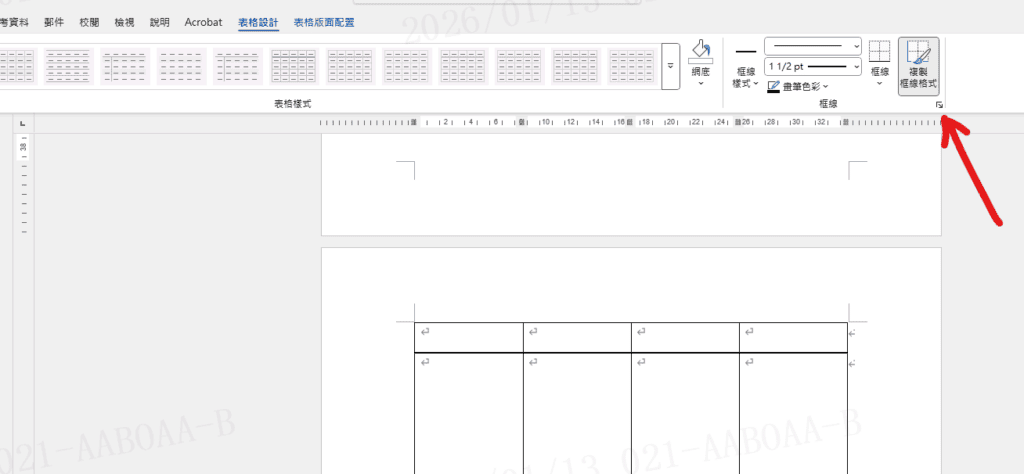Open the 框線 group dialog launcher

(x=939, y=105)
